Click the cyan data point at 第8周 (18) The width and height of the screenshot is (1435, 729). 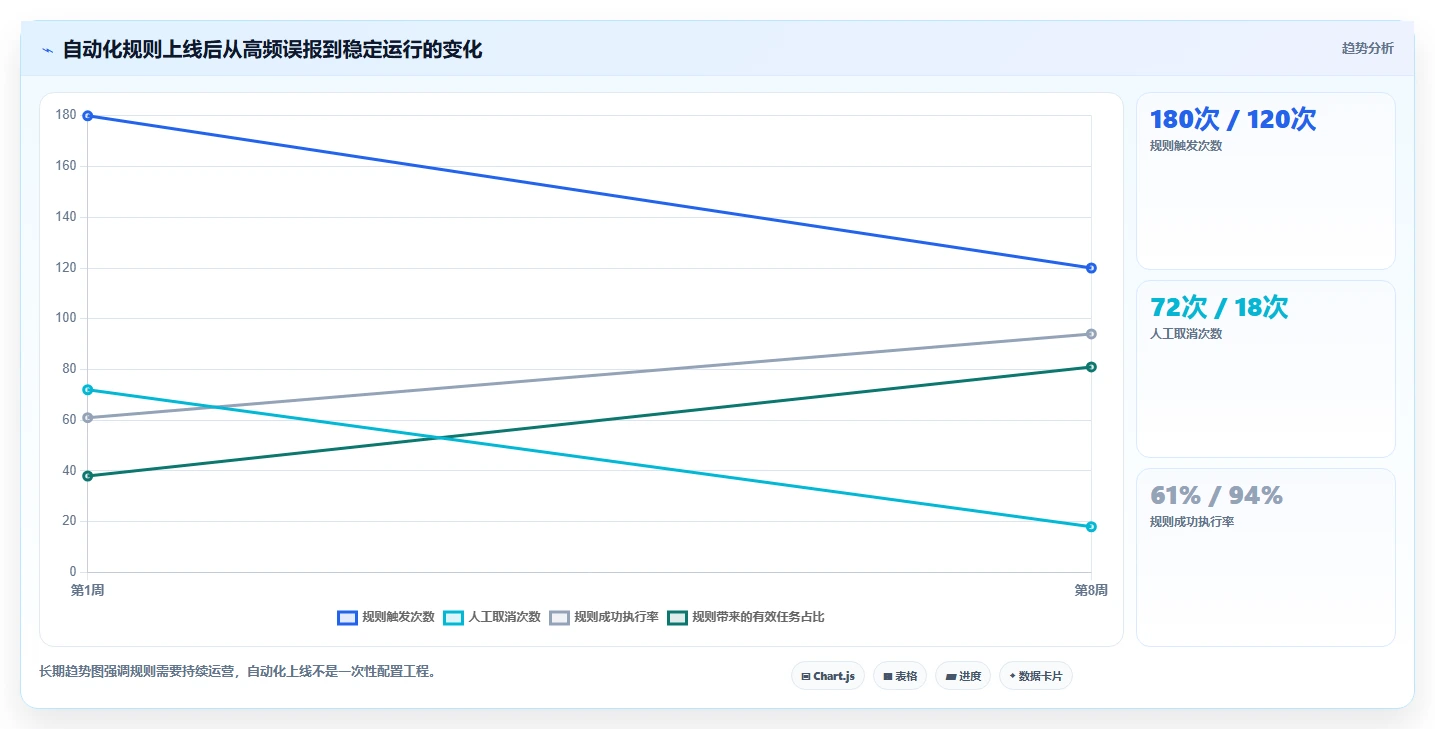click(1091, 527)
